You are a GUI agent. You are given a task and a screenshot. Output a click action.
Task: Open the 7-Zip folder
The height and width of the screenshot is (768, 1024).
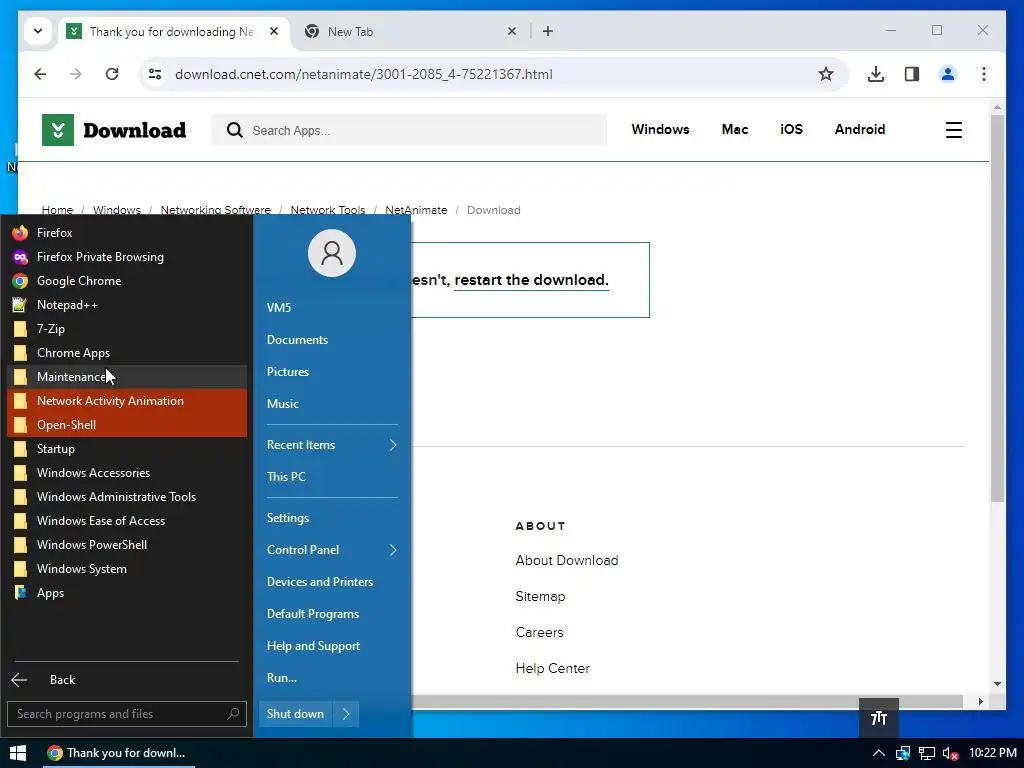tap(127, 328)
